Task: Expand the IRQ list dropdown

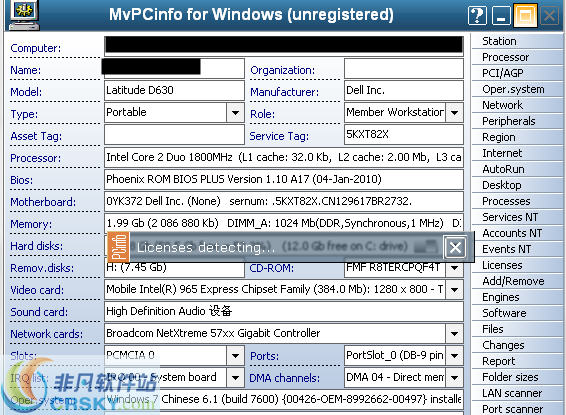Action: (235, 378)
